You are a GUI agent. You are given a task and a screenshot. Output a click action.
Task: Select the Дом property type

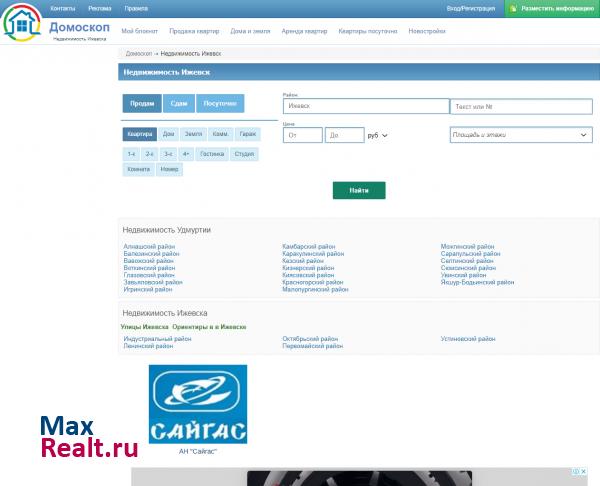coord(168,134)
